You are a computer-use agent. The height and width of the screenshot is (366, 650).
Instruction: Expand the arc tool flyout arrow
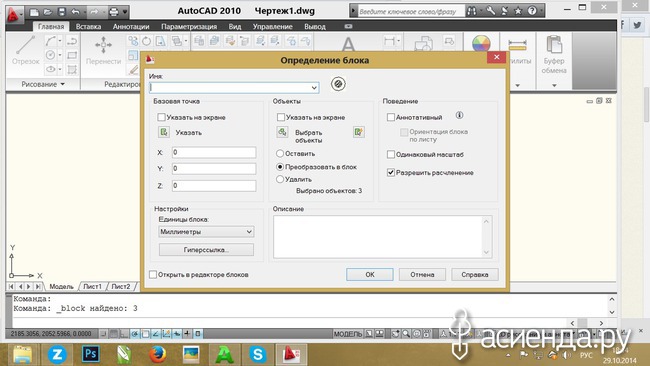click(60, 41)
